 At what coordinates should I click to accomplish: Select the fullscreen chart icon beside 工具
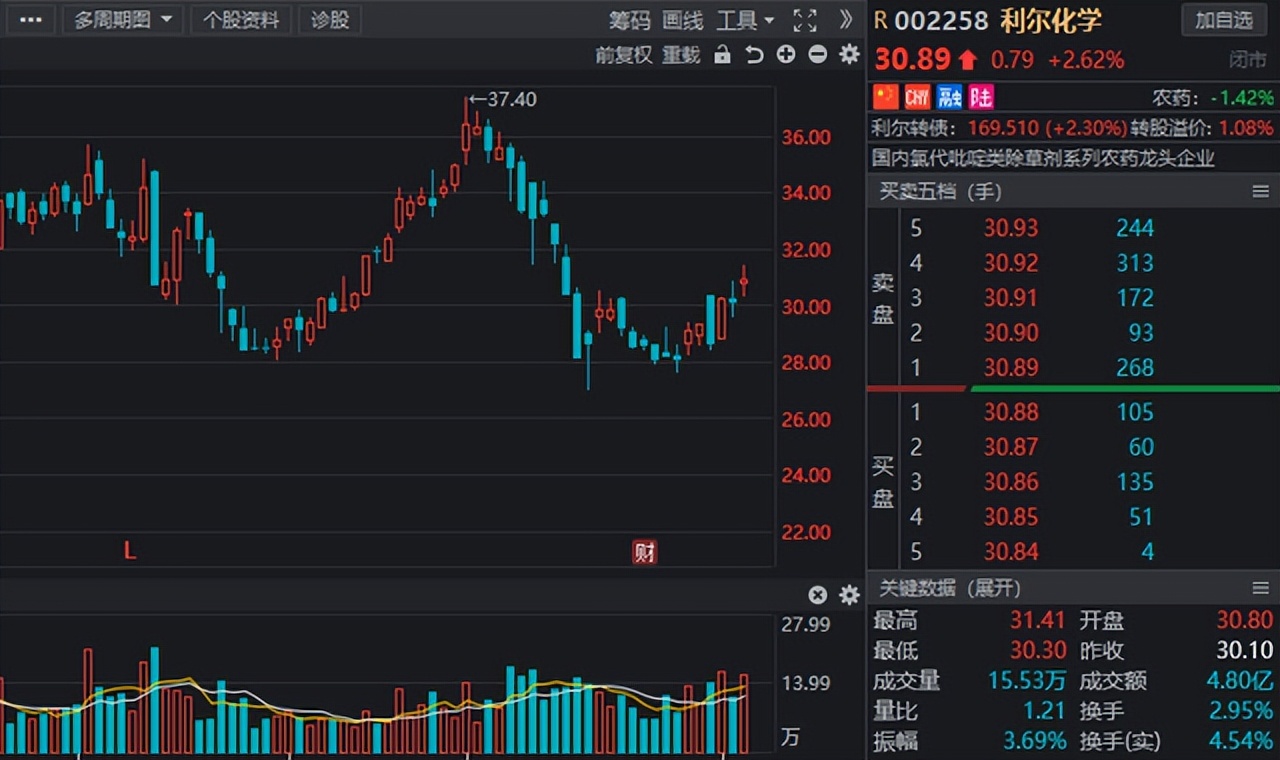click(x=803, y=20)
